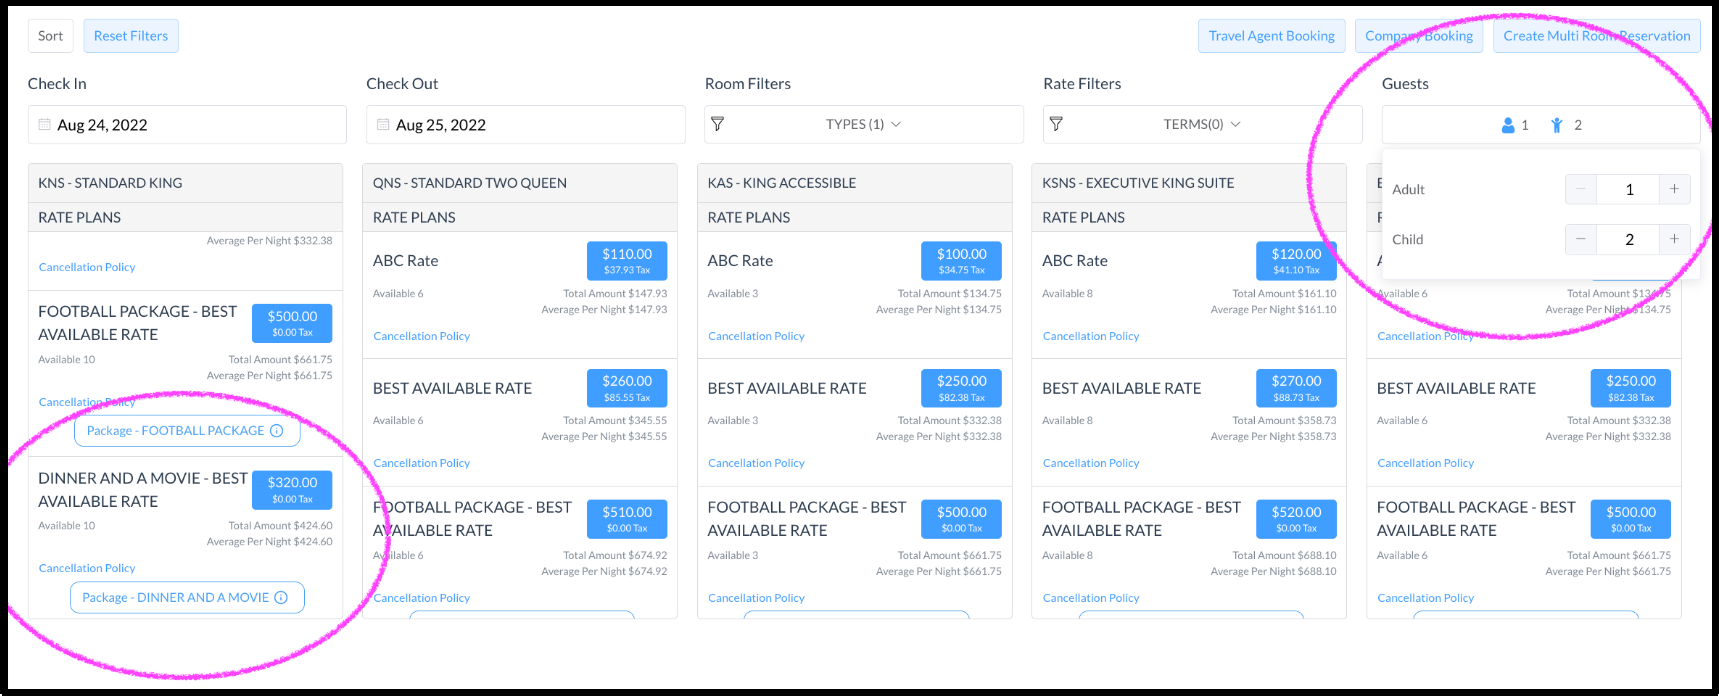Click the Rate Filters funnel icon
The width and height of the screenshot is (1719, 696).
[x=1056, y=125]
